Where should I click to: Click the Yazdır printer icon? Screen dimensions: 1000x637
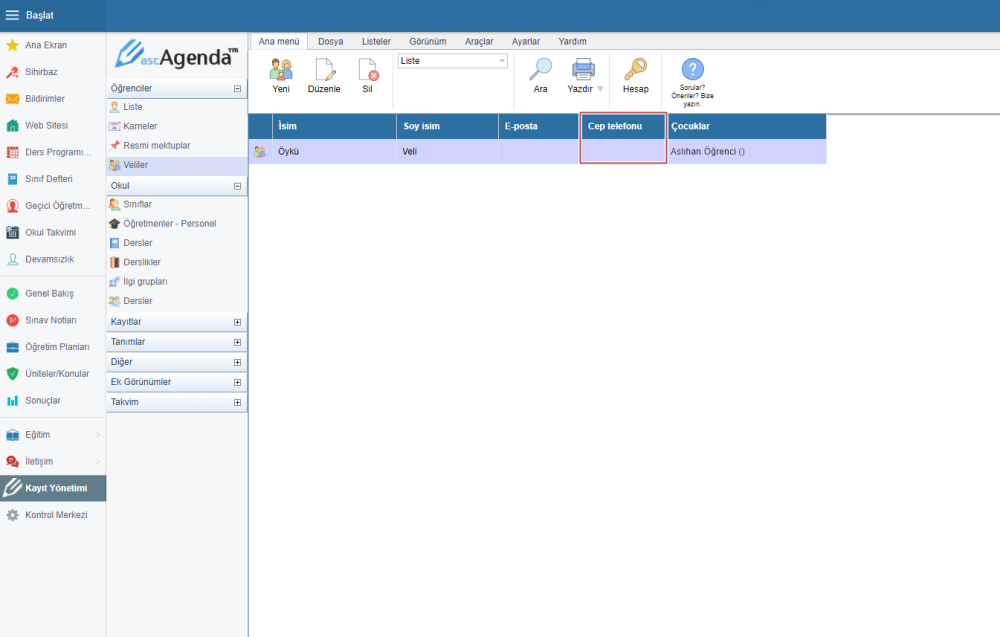[582, 69]
